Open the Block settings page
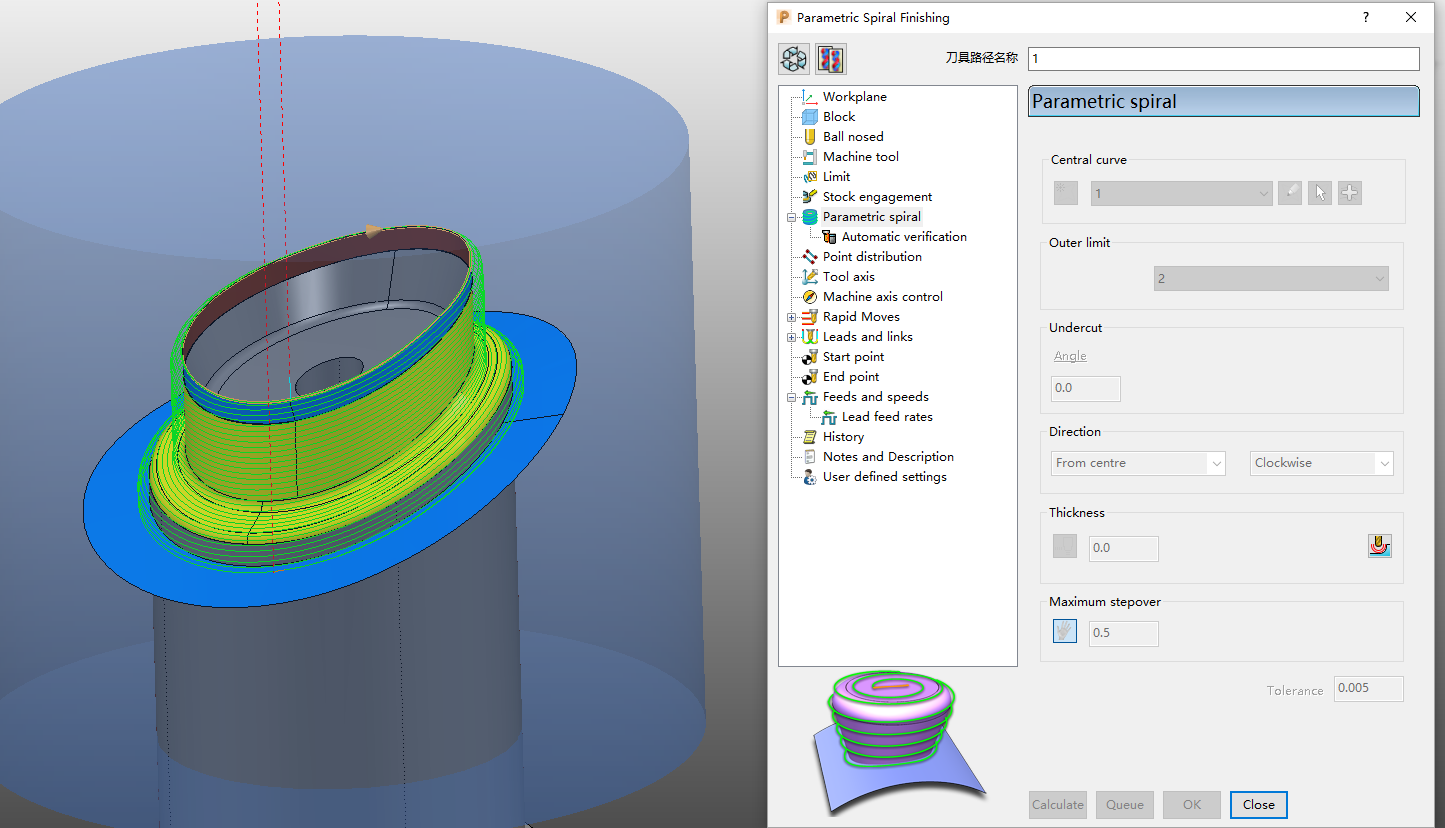The width and height of the screenshot is (1445, 828). click(836, 116)
